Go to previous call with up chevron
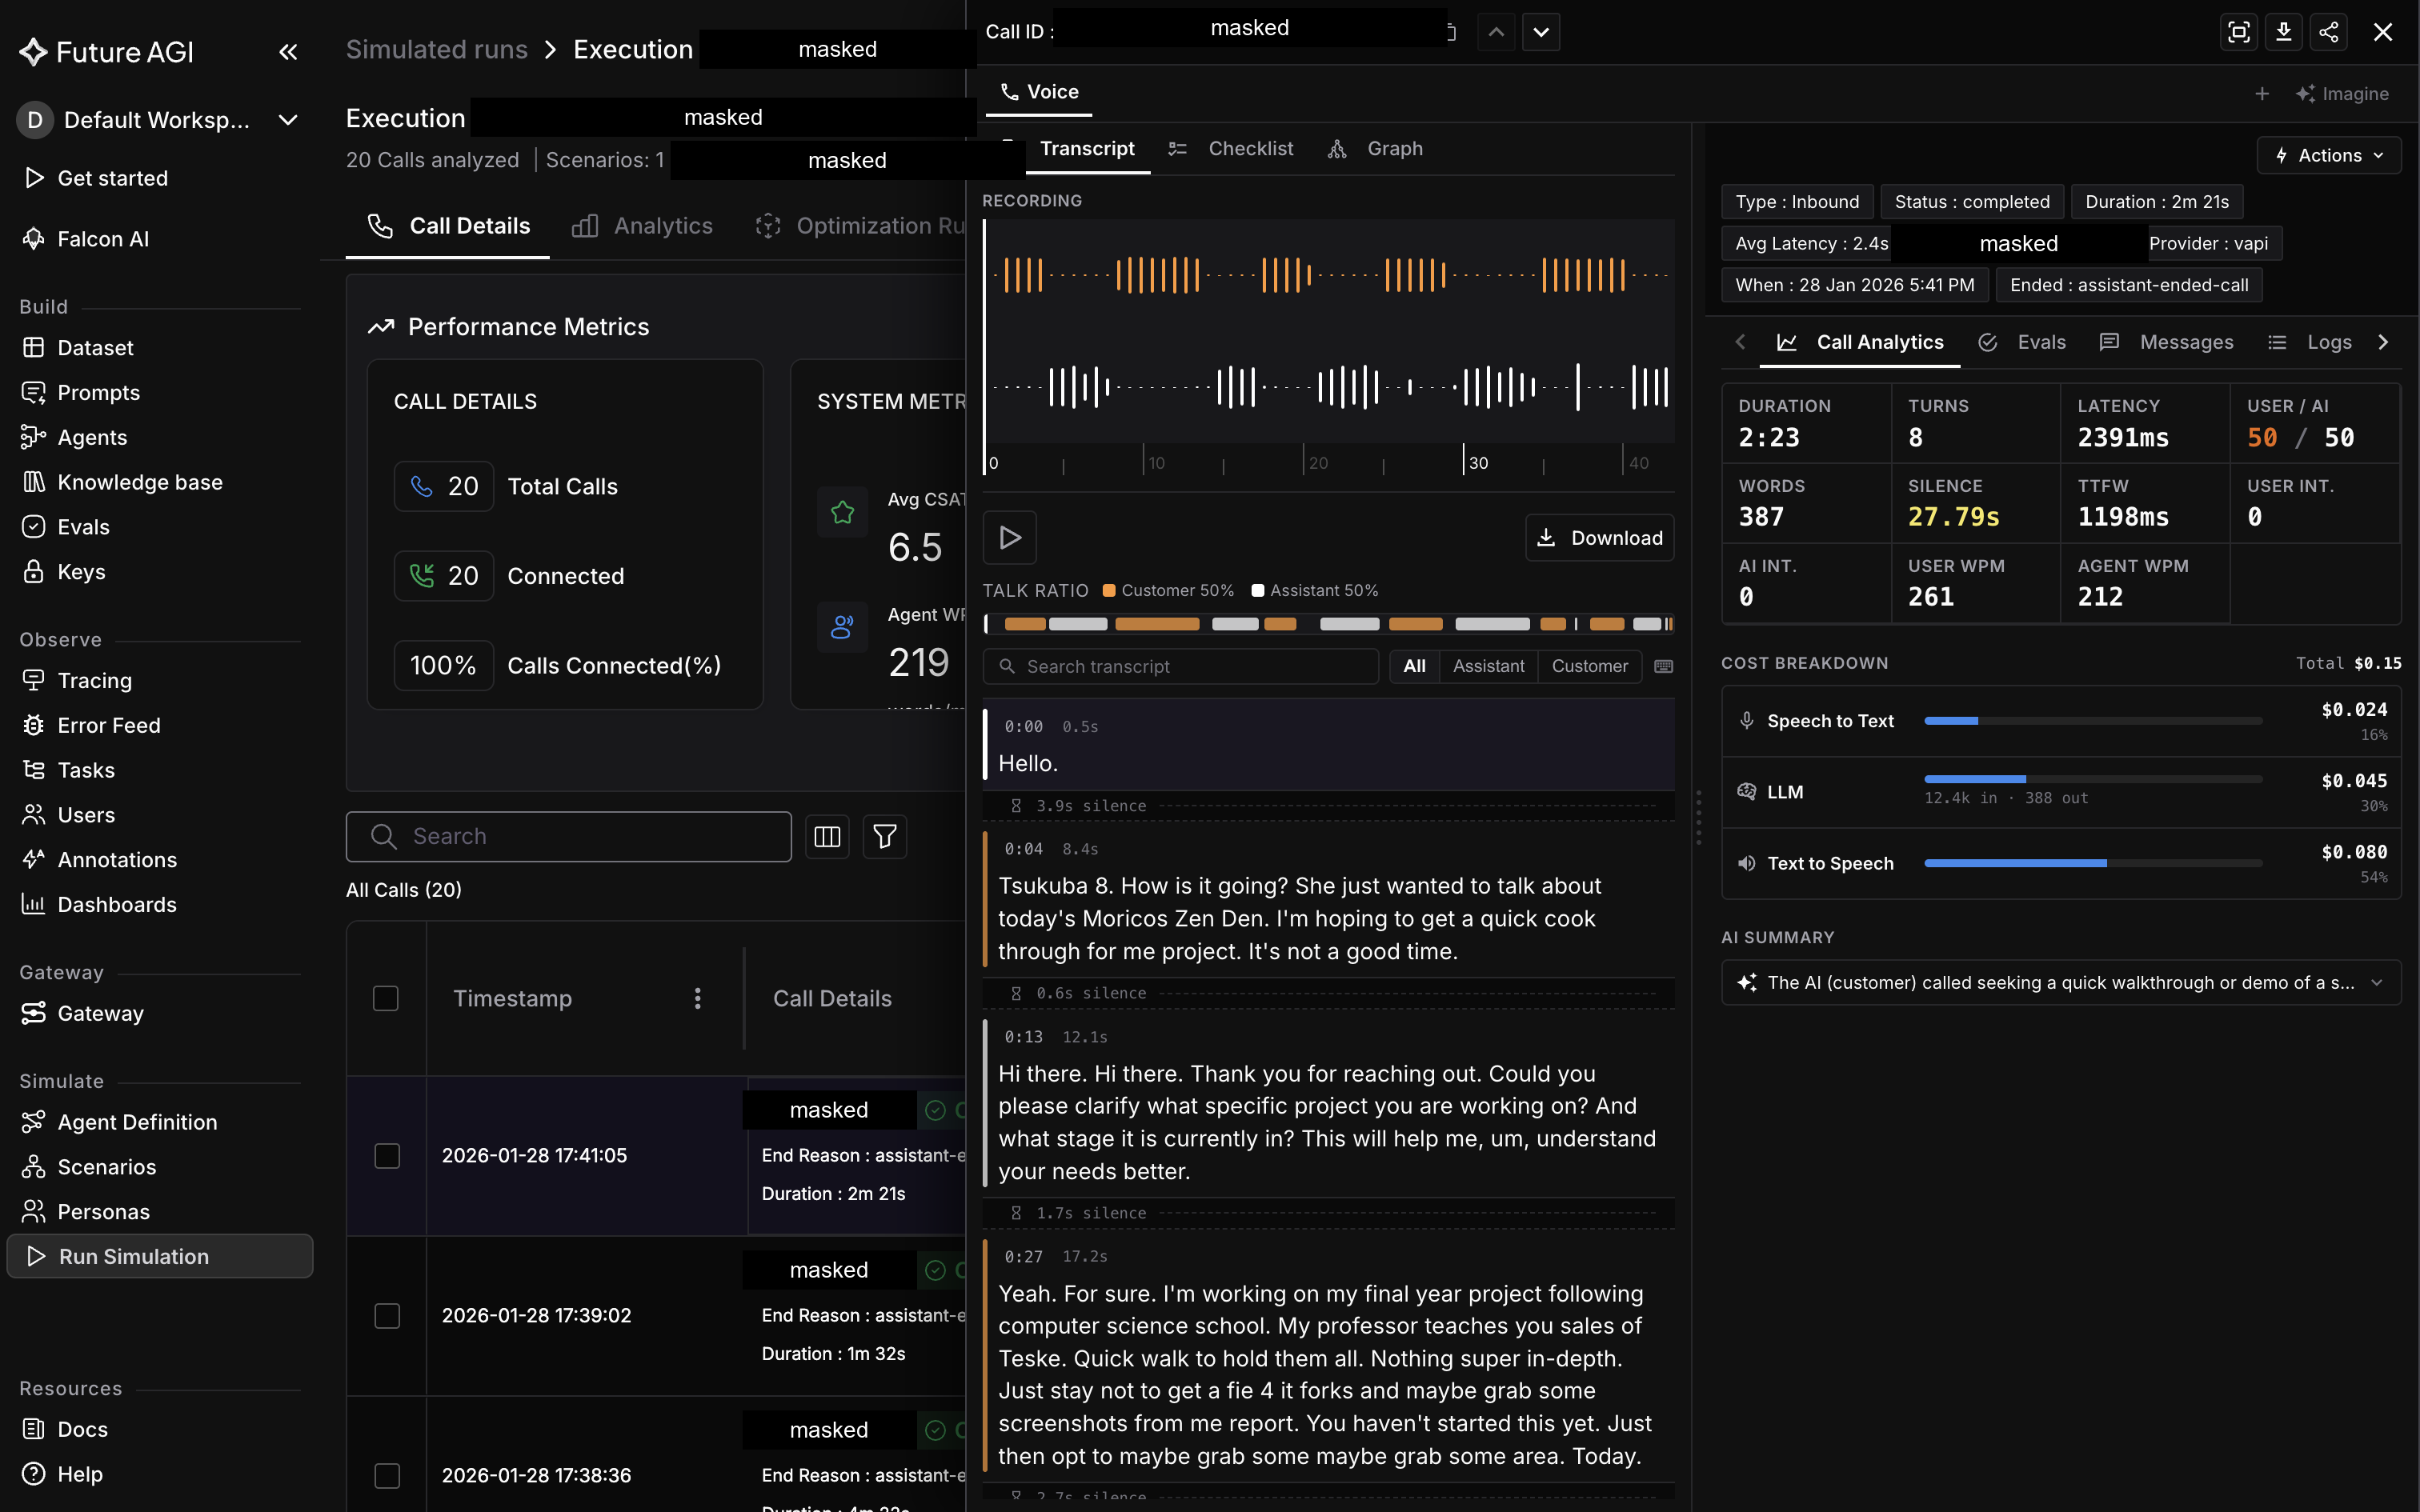 [x=1496, y=32]
